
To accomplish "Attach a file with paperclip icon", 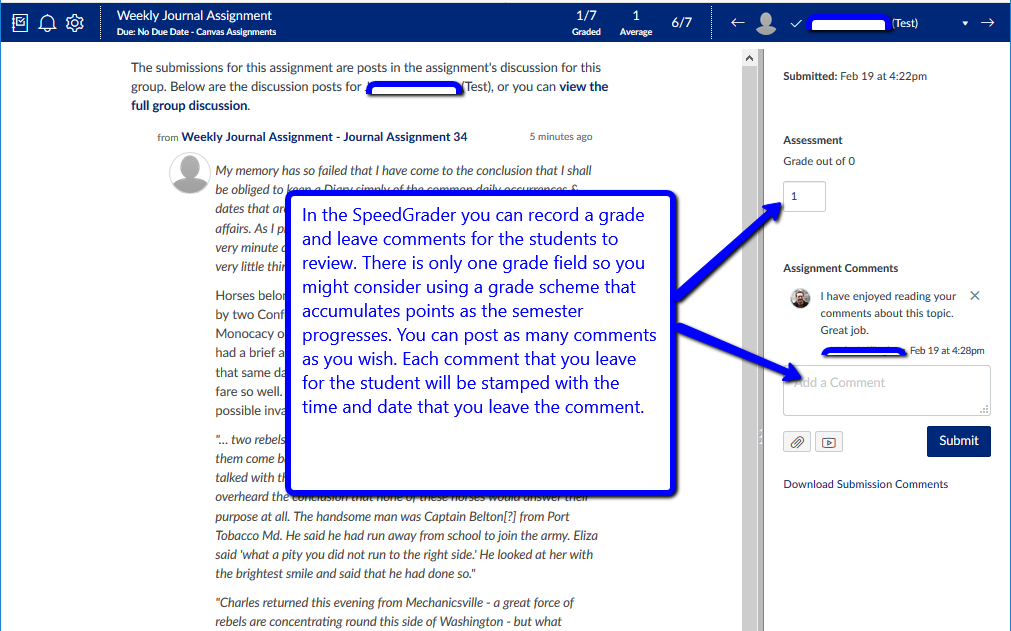I will coord(797,442).
